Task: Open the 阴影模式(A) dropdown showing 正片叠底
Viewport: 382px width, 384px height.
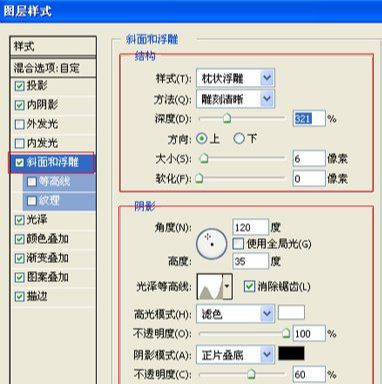Action: pos(235,355)
